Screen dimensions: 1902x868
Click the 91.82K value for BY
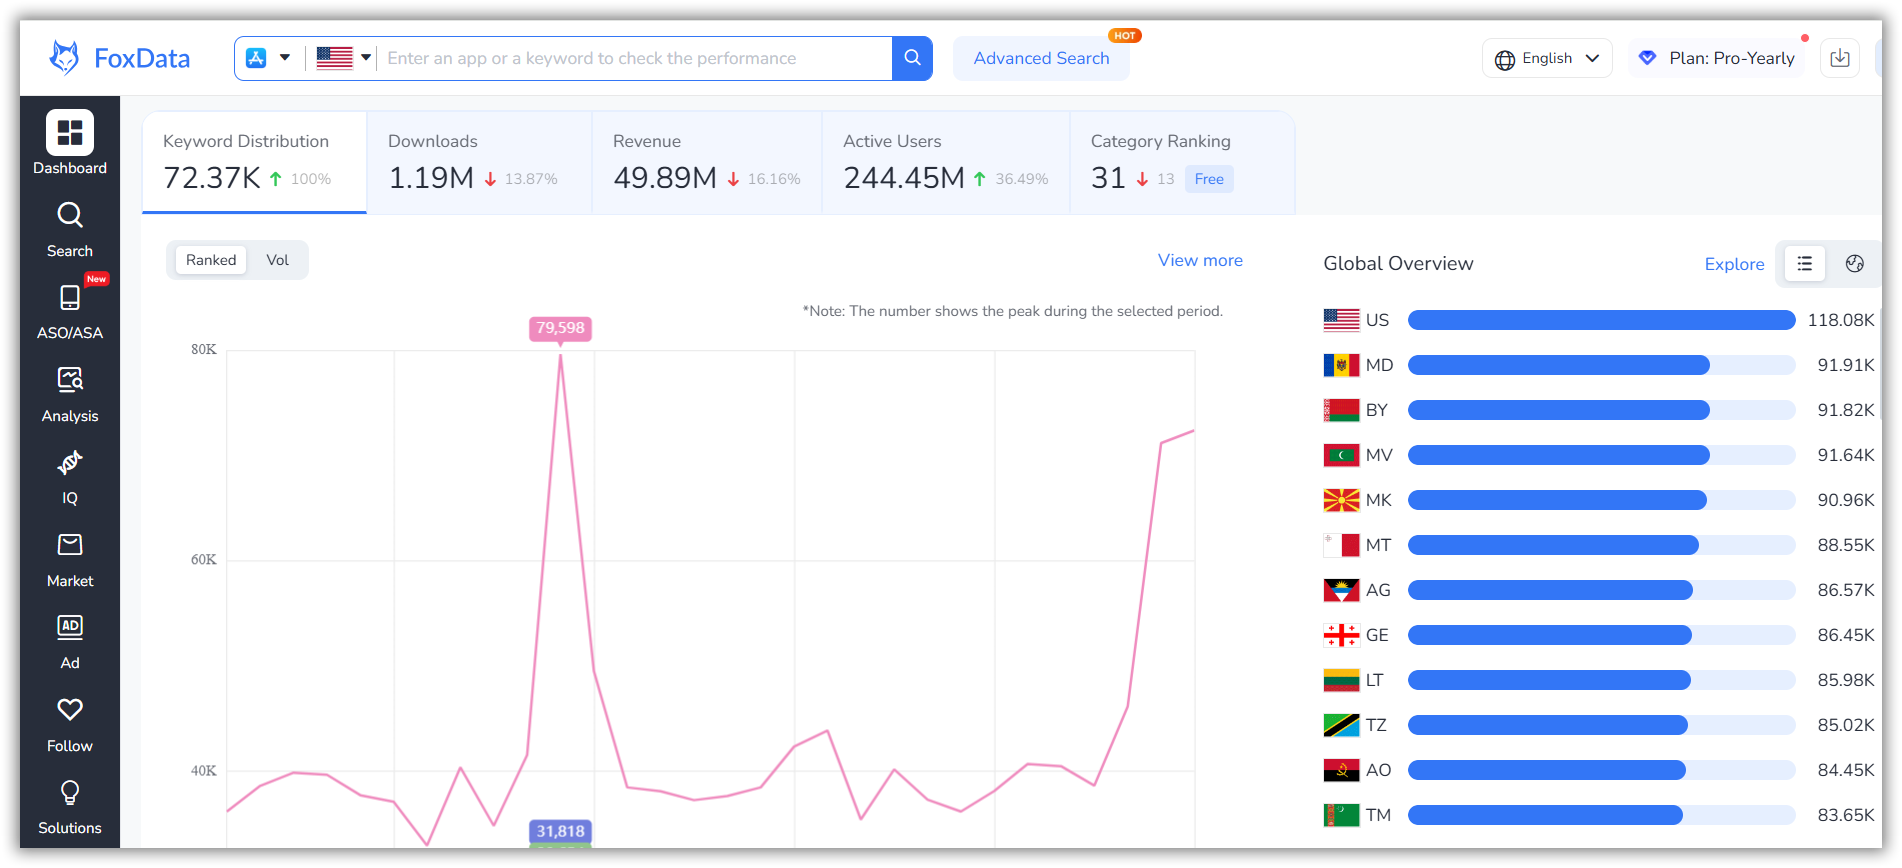tap(1845, 410)
